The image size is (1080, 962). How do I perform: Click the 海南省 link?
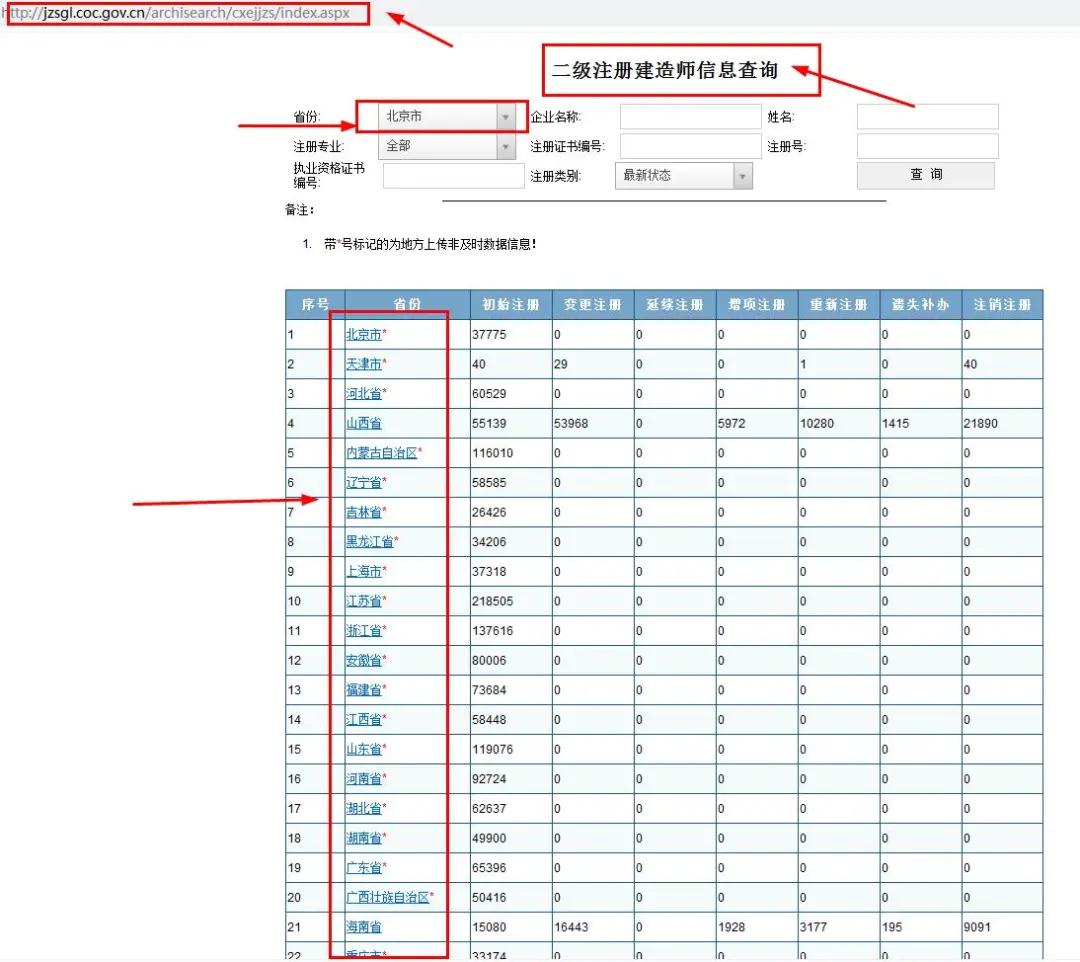364,927
